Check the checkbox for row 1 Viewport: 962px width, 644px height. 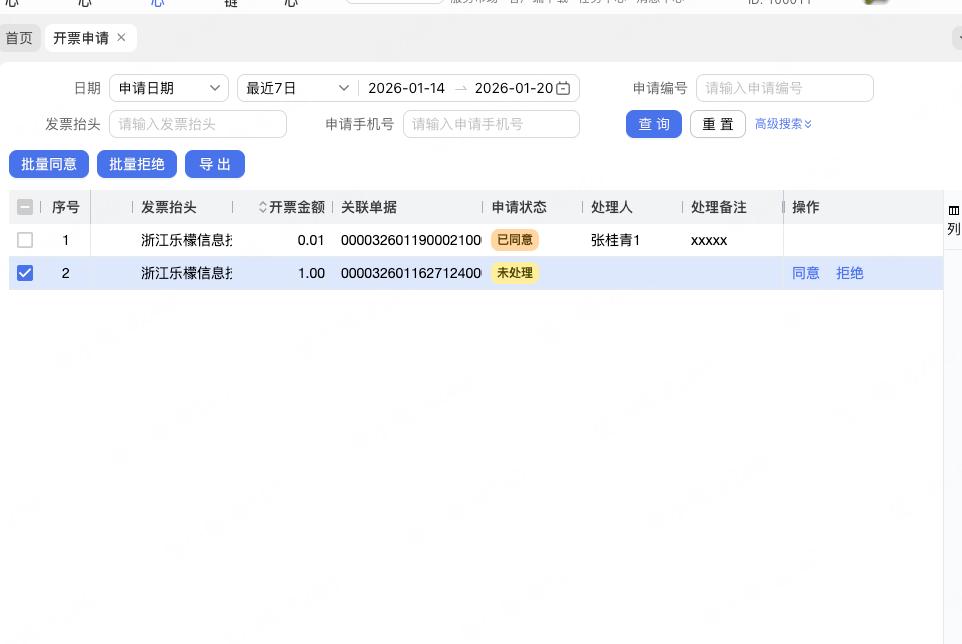[25, 240]
